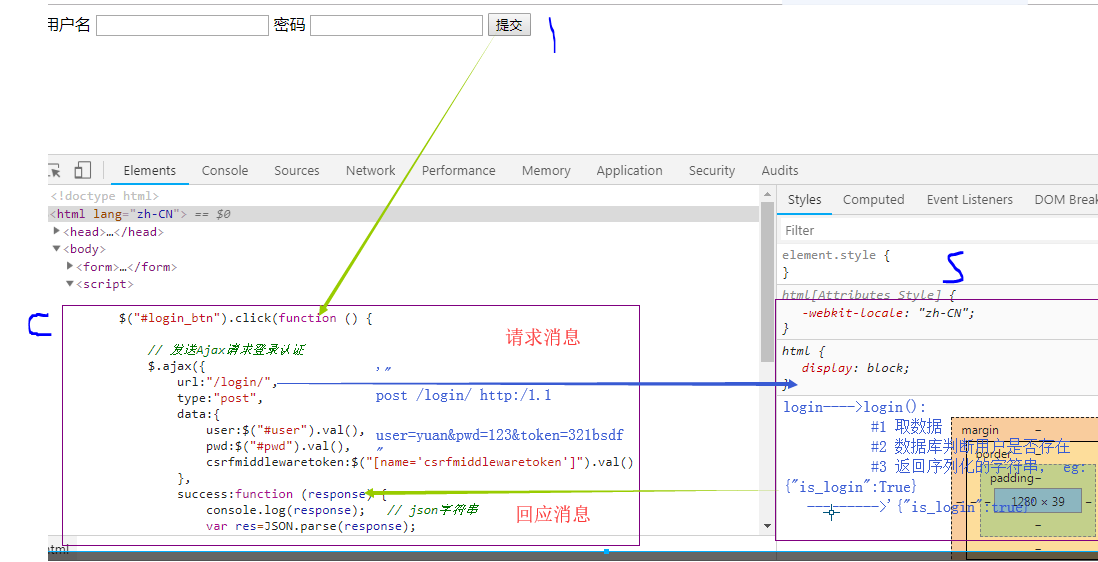Open the Computed sidebar tab

tap(873, 199)
